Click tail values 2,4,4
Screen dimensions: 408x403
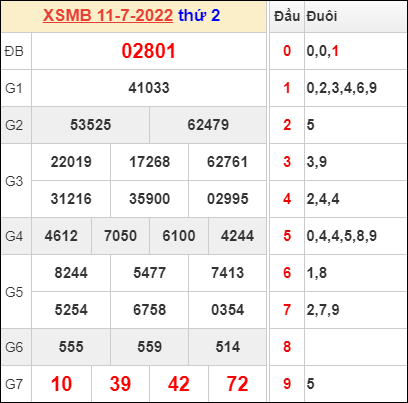(x=323, y=199)
